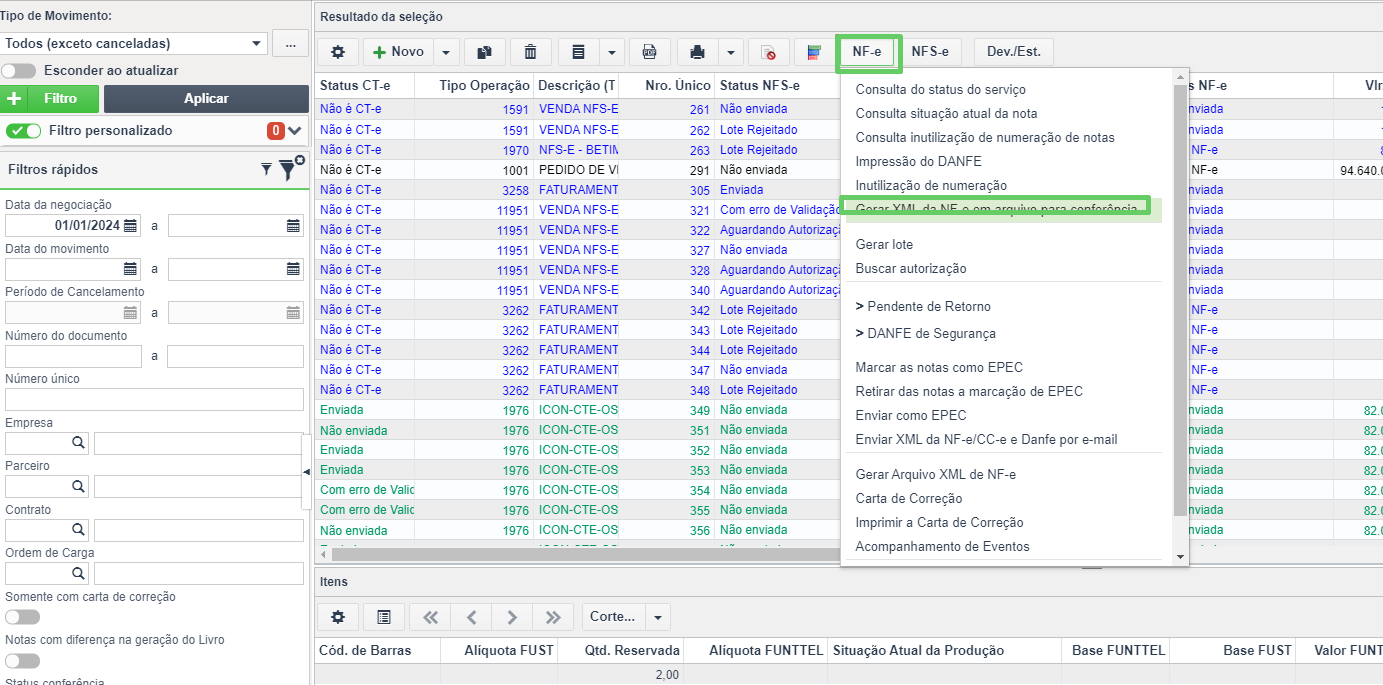Click the NFS-e button
This screenshot has width=1383, height=685.
click(930, 52)
